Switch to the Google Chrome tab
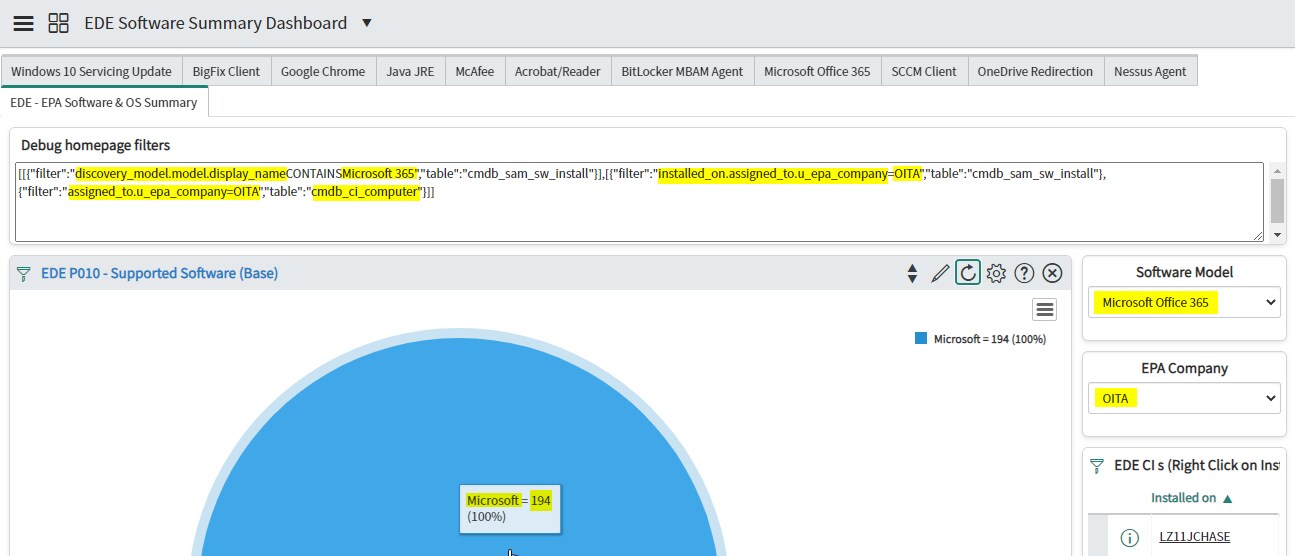Viewport: 1295px width, 556px height. click(x=322, y=71)
